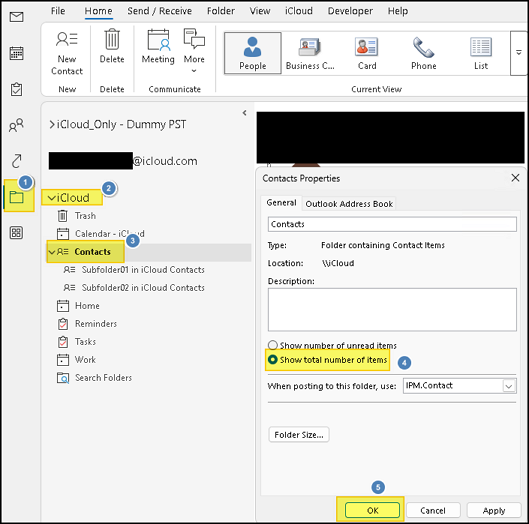Confirm the dialog with OK

point(372,510)
